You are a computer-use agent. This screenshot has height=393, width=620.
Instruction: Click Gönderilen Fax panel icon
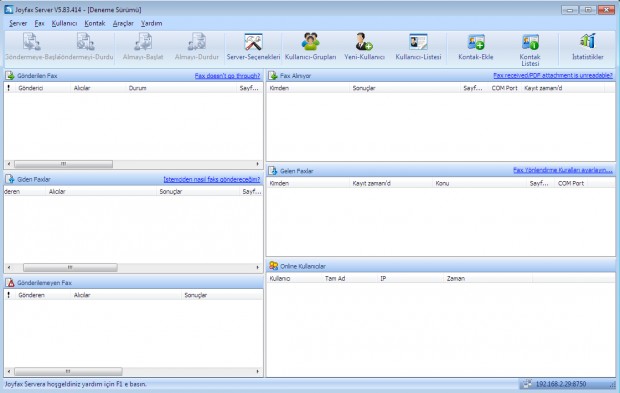point(10,76)
